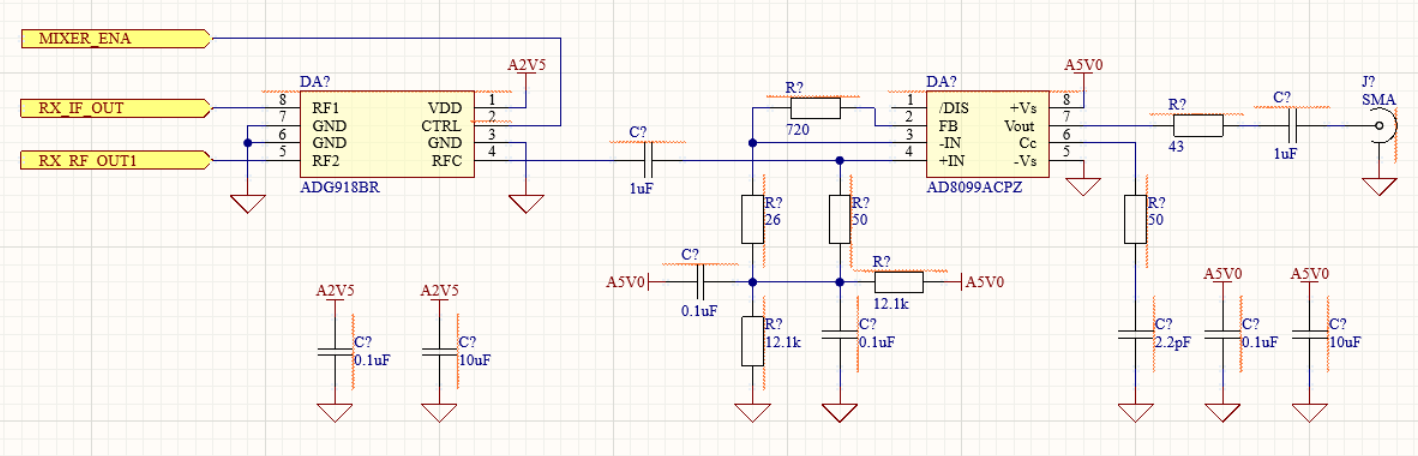Select the 26 ohm vertical resistor

click(x=752, y=219)
